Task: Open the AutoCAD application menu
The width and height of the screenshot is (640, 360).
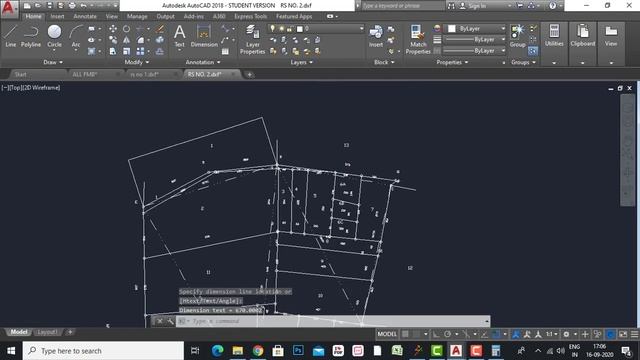Action: click(9, 8)
